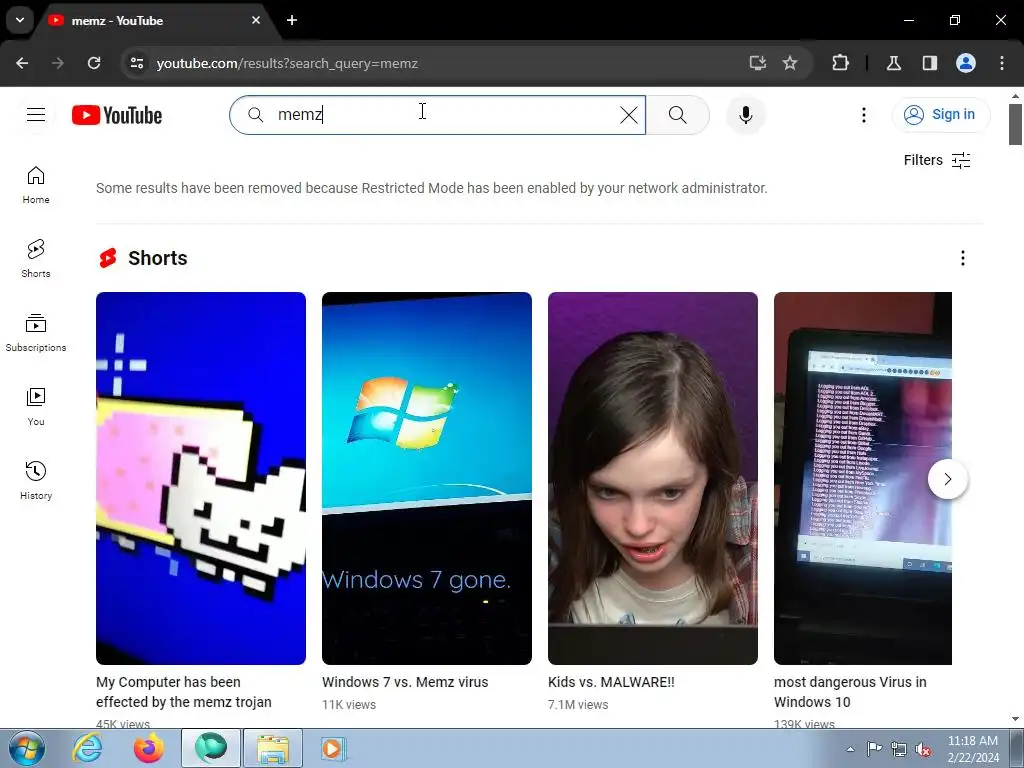Open the Extensions puzzle icon

click(840, 63)
